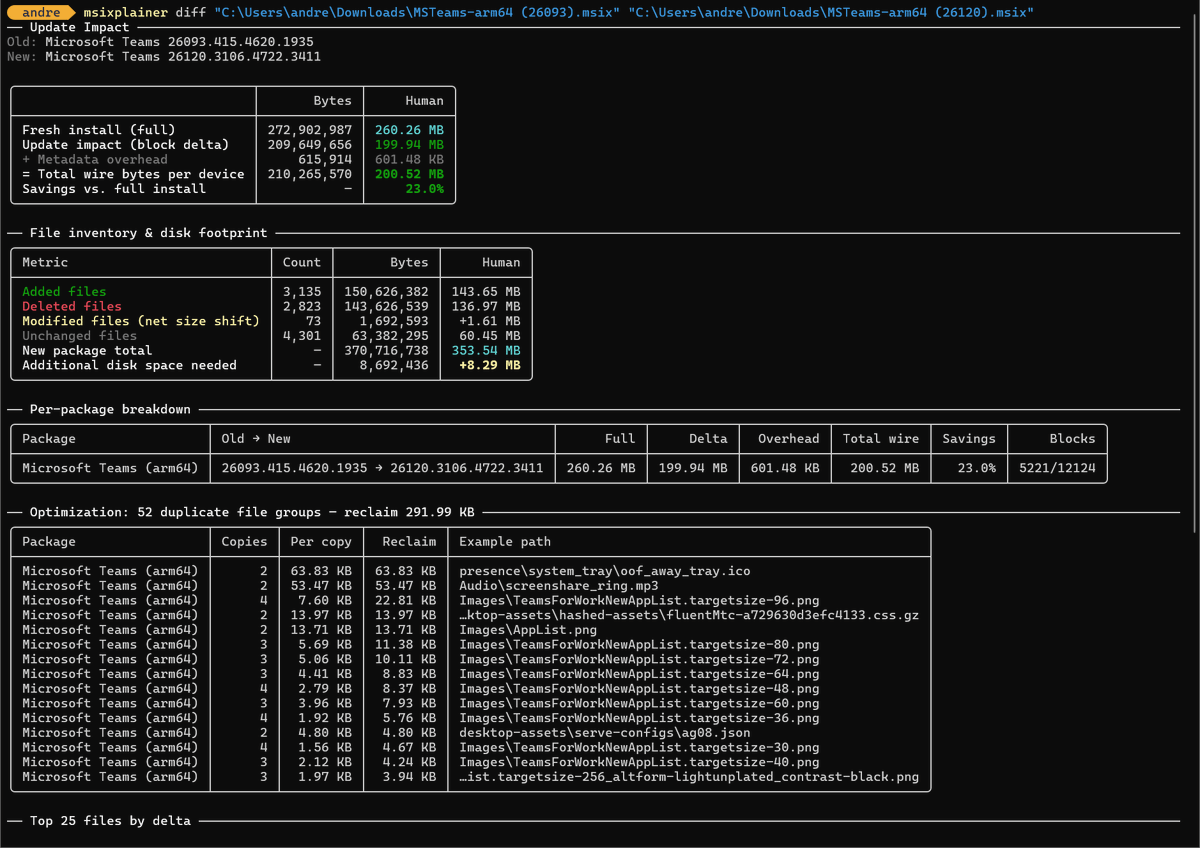
Task: Select the cyan "353.54 MB" value
Action: [486, 350]
